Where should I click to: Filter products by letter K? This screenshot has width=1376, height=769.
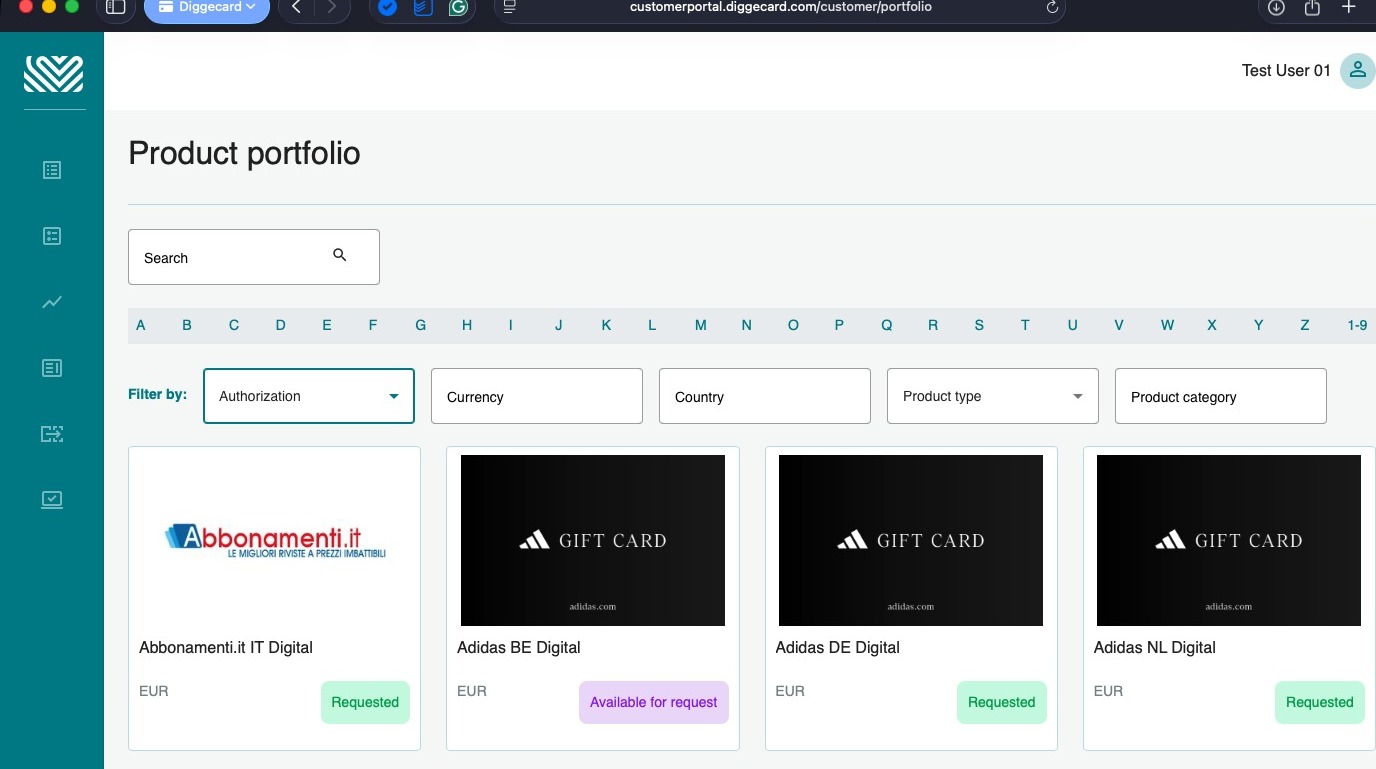(606, 325)
